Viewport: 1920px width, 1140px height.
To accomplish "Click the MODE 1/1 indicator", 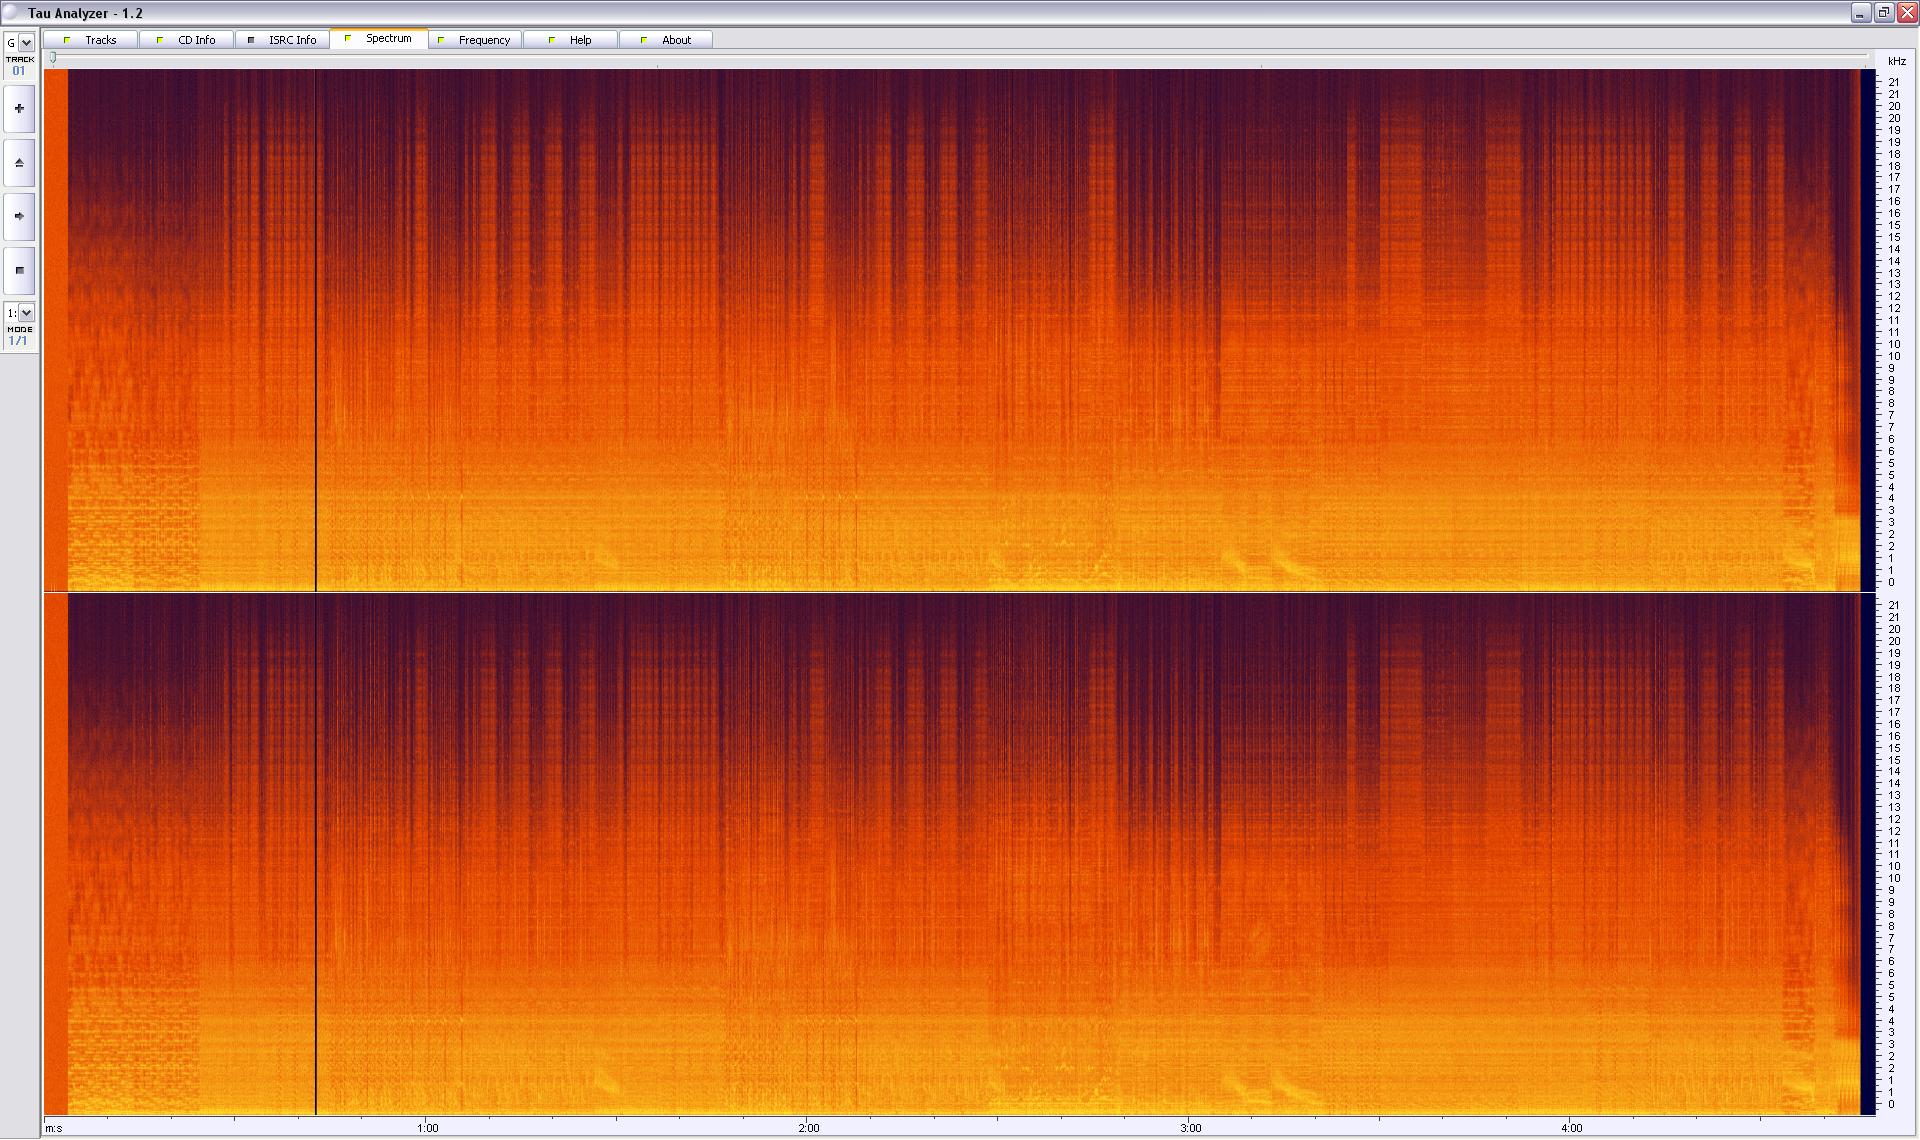I will tap(19, 336).
